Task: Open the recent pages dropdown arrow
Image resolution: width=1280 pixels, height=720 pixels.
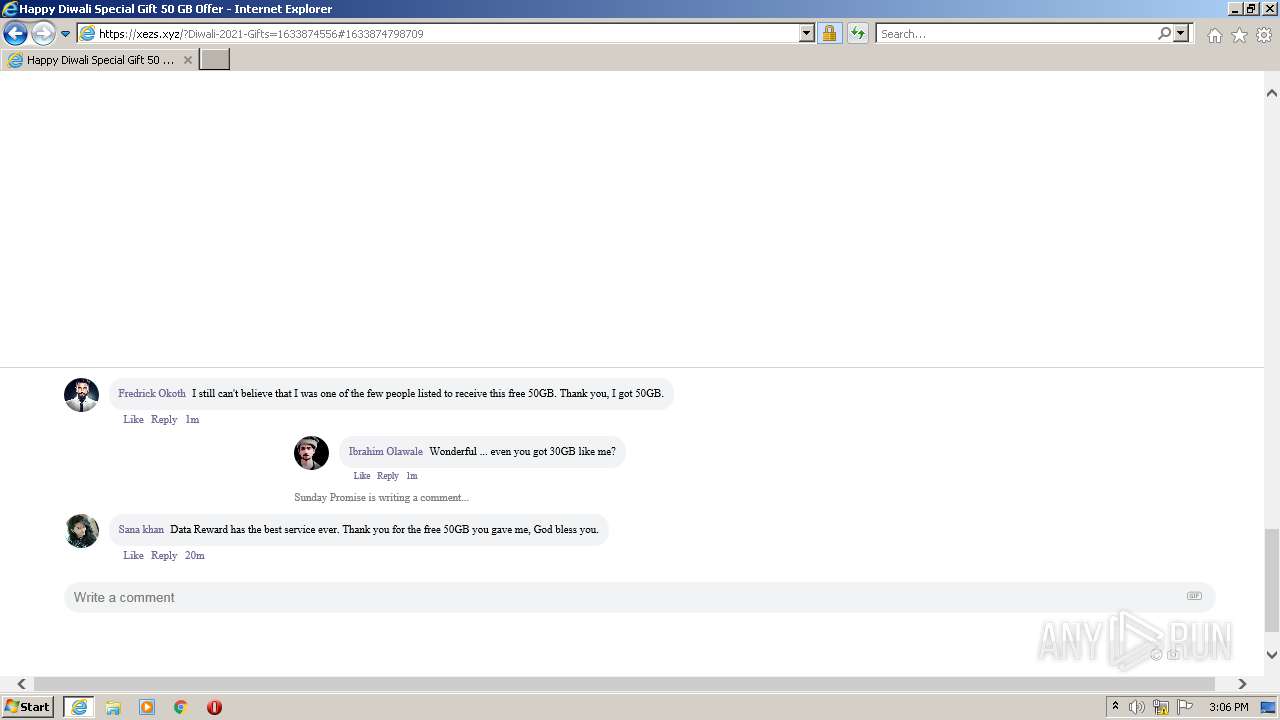Action: click(65, 34)
